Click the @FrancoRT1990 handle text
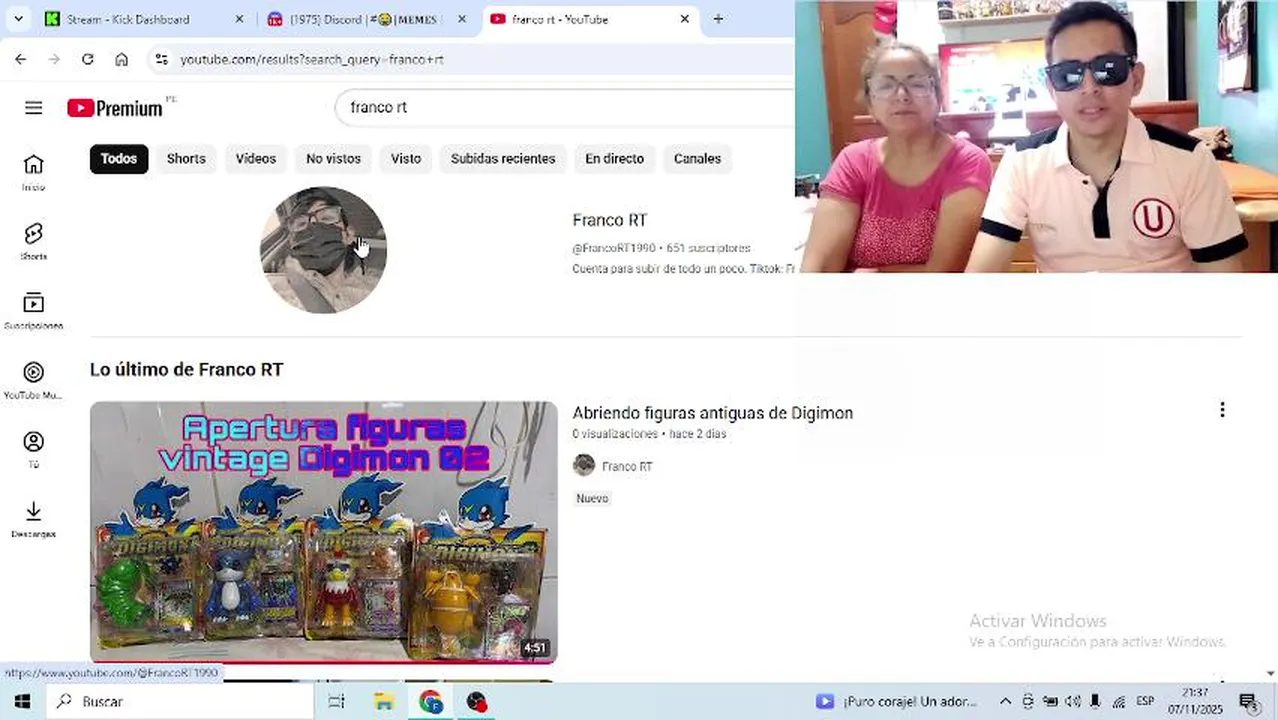Screen dimensions: 1278x720 (x=614, y=248)
